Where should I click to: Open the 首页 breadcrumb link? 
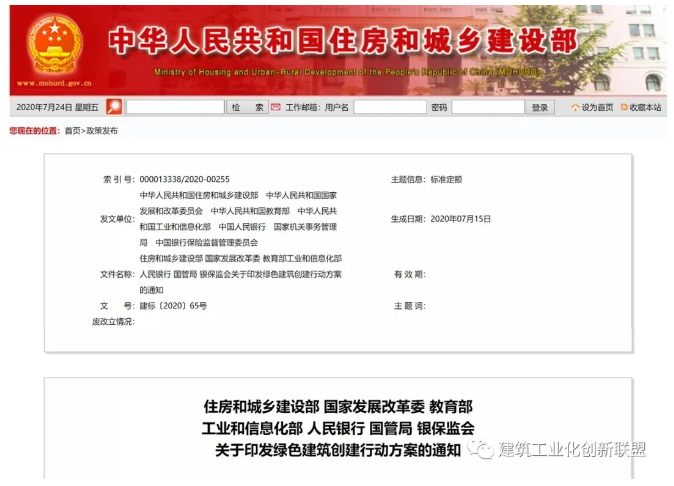(72, 131)
